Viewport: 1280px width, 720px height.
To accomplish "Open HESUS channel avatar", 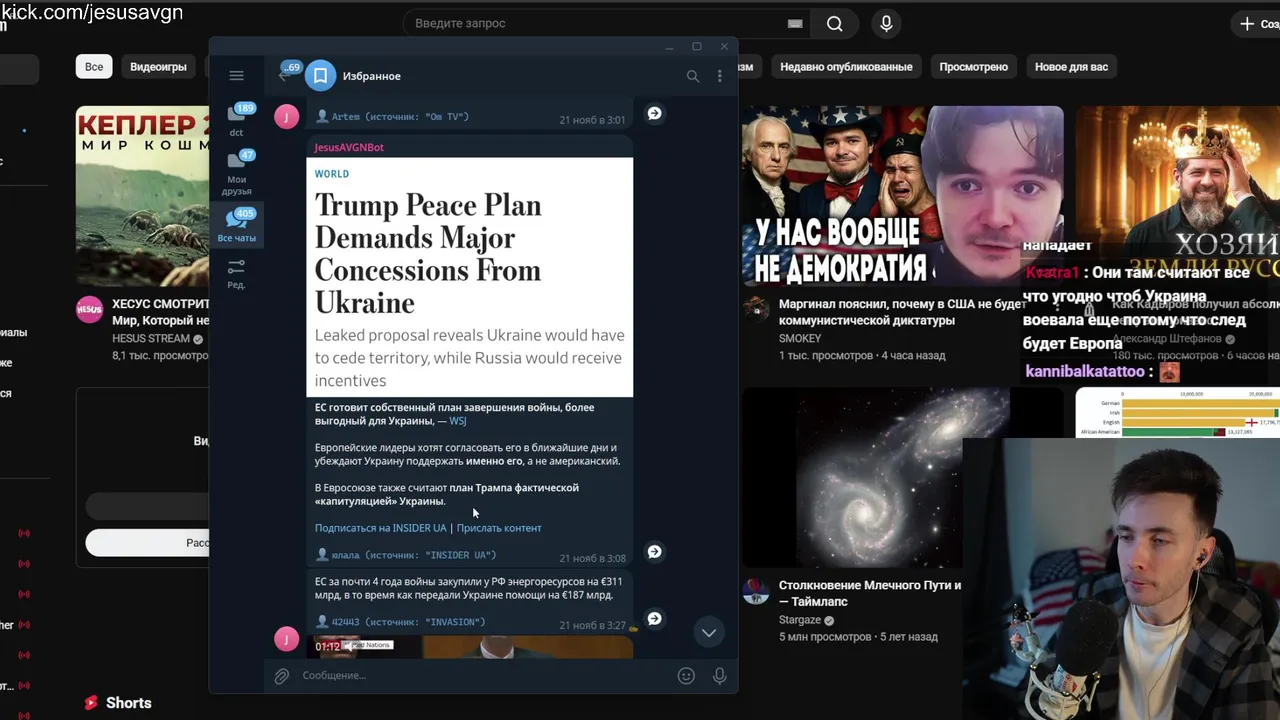I will coord(89,310).
